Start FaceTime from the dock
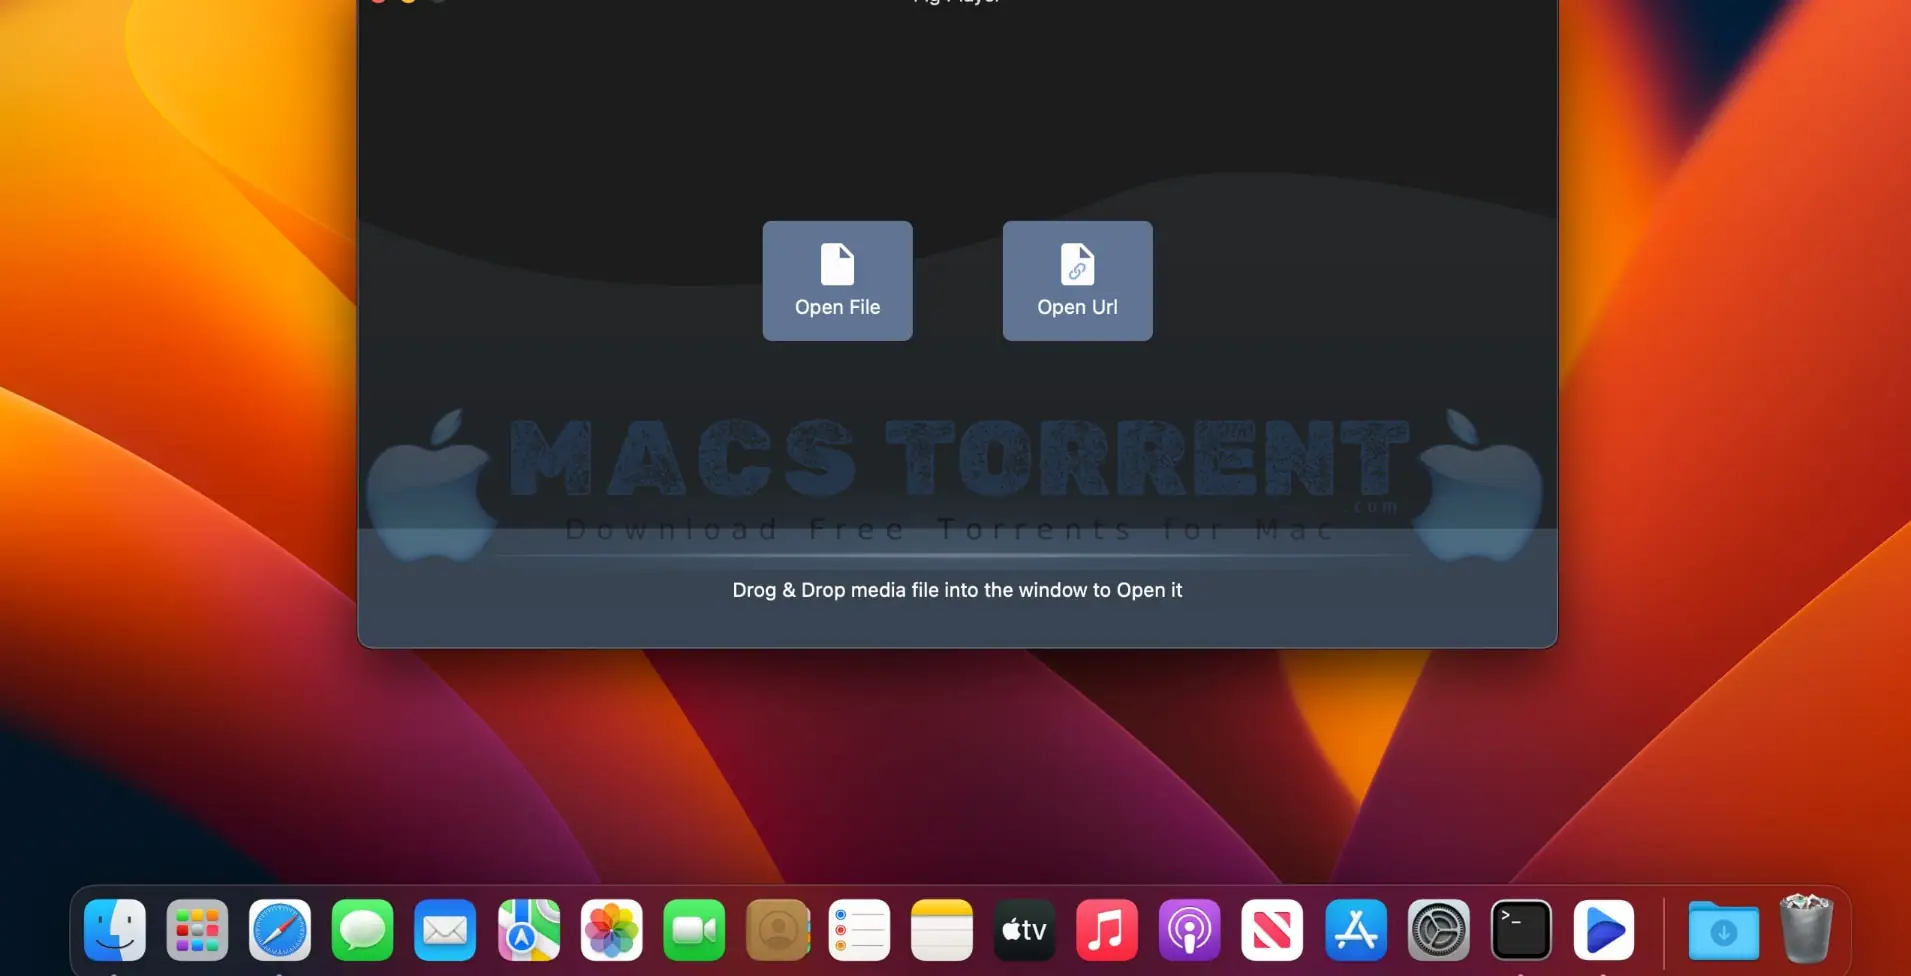Image resolution: width=1911 pixels, height=976 pixels. (x=694, y=930)
